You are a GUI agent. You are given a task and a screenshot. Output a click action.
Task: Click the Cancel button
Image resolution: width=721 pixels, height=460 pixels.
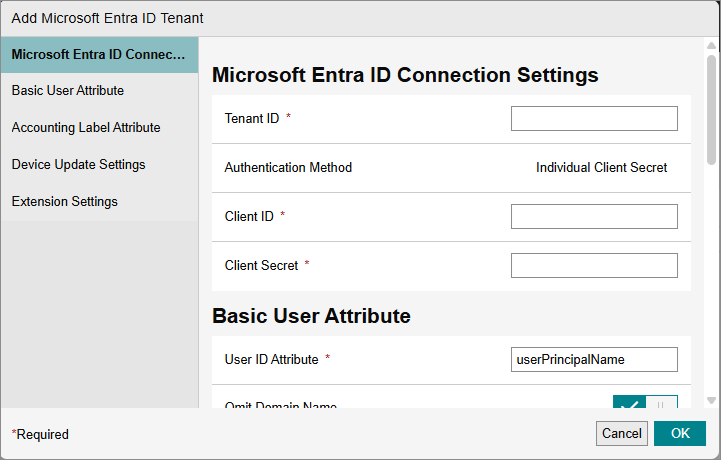pyautogui.click(x=622, y=433)
